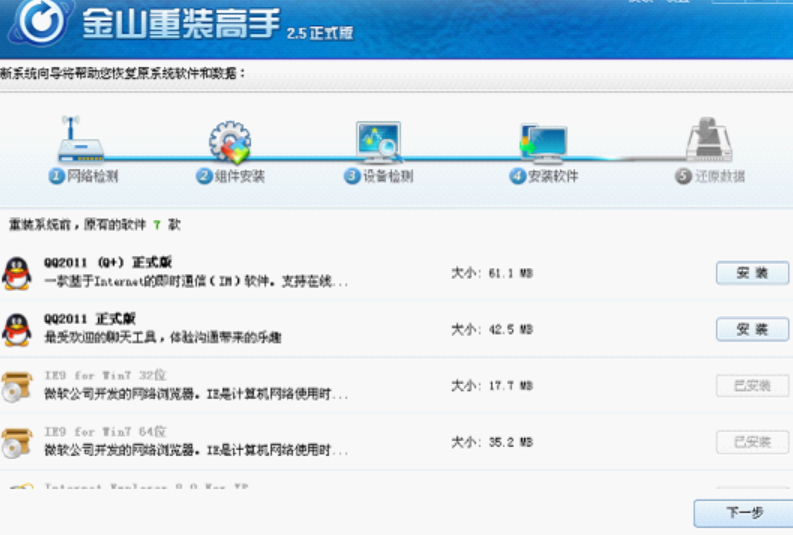Image resolution: width=793 pixels, height=535 pixels.
Task: Click the 2.5正式版 version label
Action: [320, 33]
